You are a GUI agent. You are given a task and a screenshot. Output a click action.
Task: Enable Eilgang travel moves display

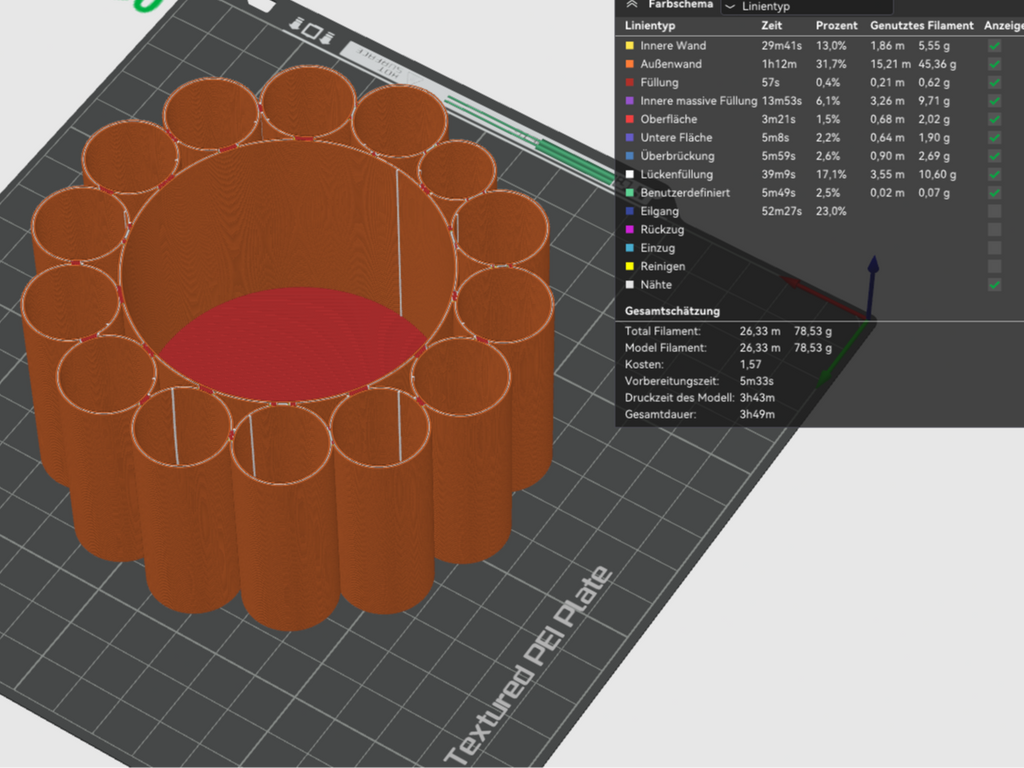pos(994,211)
